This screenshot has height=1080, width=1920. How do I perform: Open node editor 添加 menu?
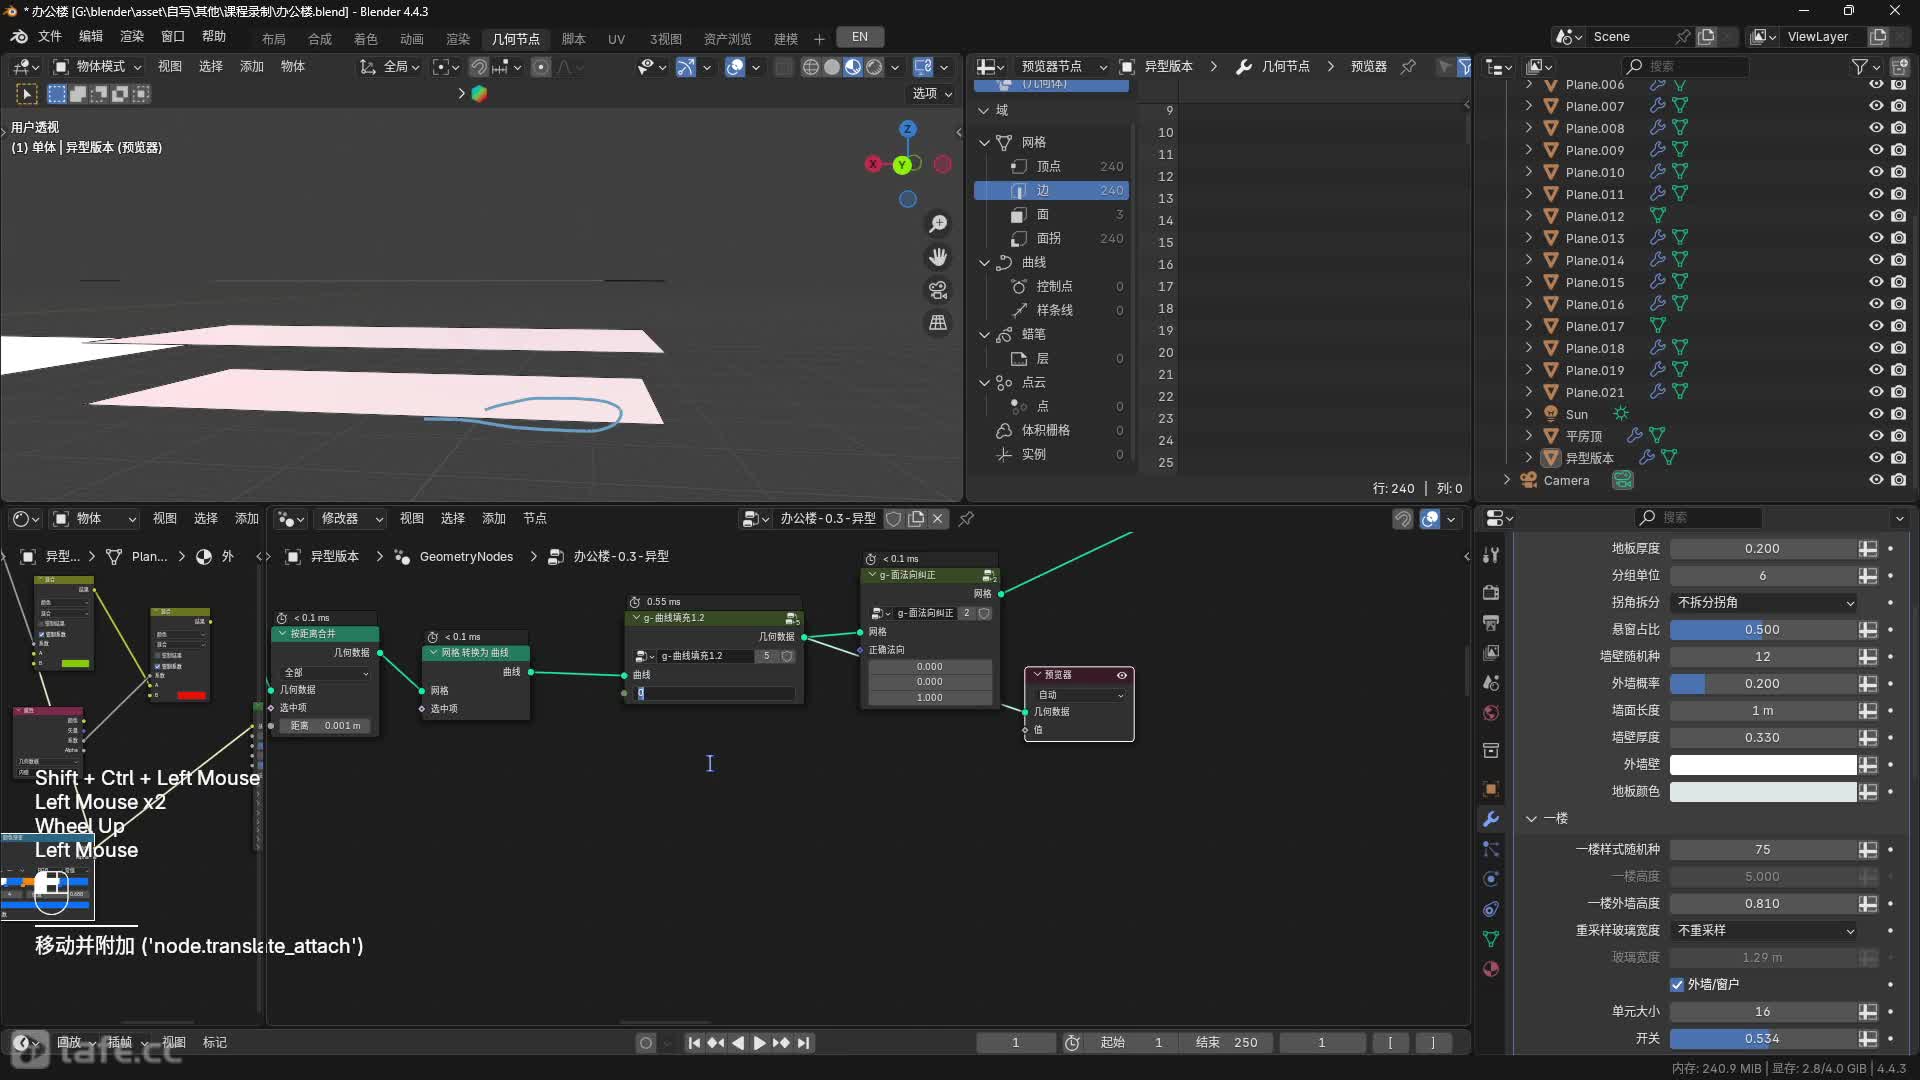click(x=494, y=518)
